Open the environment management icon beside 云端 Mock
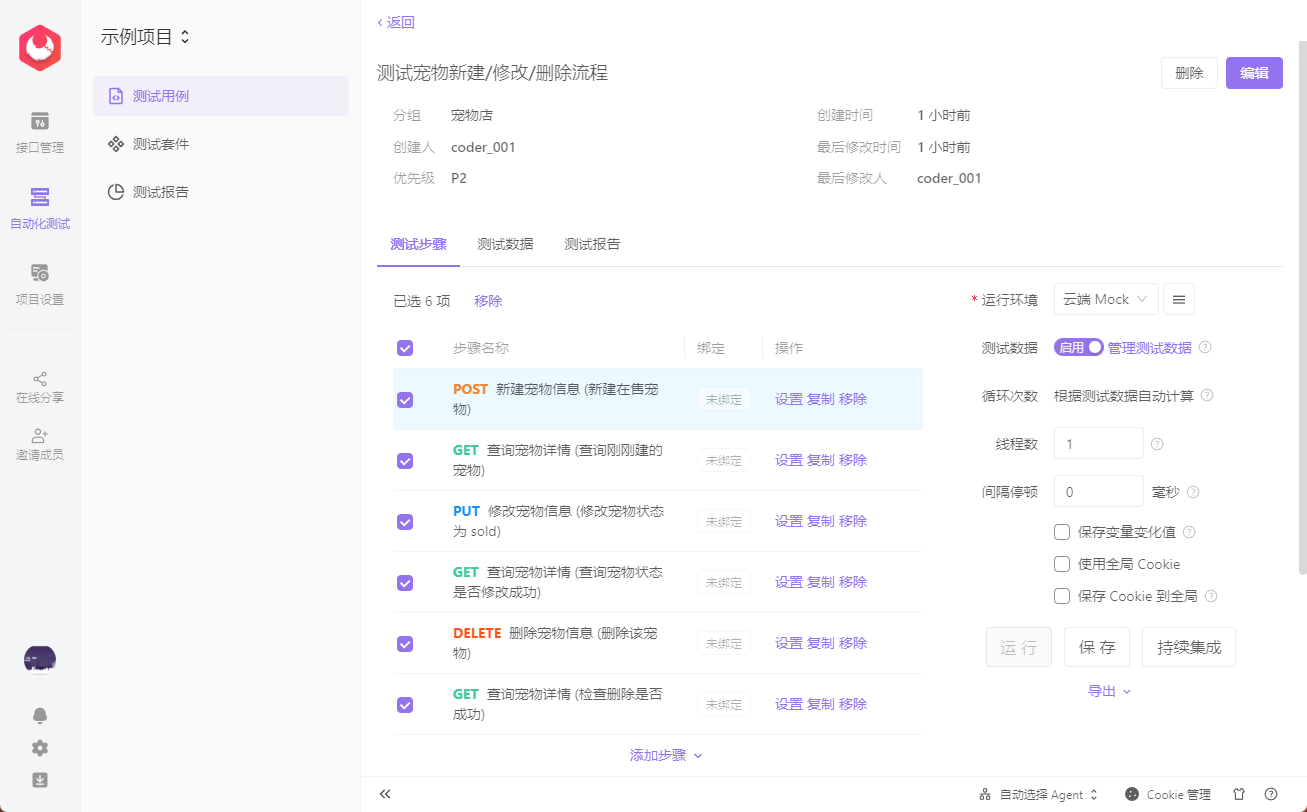This screenshot has width=1307, height=812. coord(1180,298)
